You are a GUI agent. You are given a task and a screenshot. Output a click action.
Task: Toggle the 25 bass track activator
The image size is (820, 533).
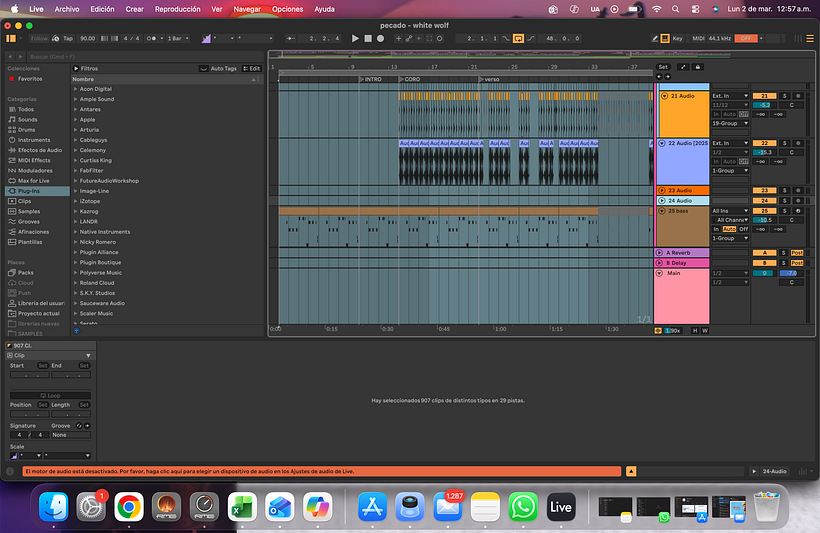tap(764, 211)
